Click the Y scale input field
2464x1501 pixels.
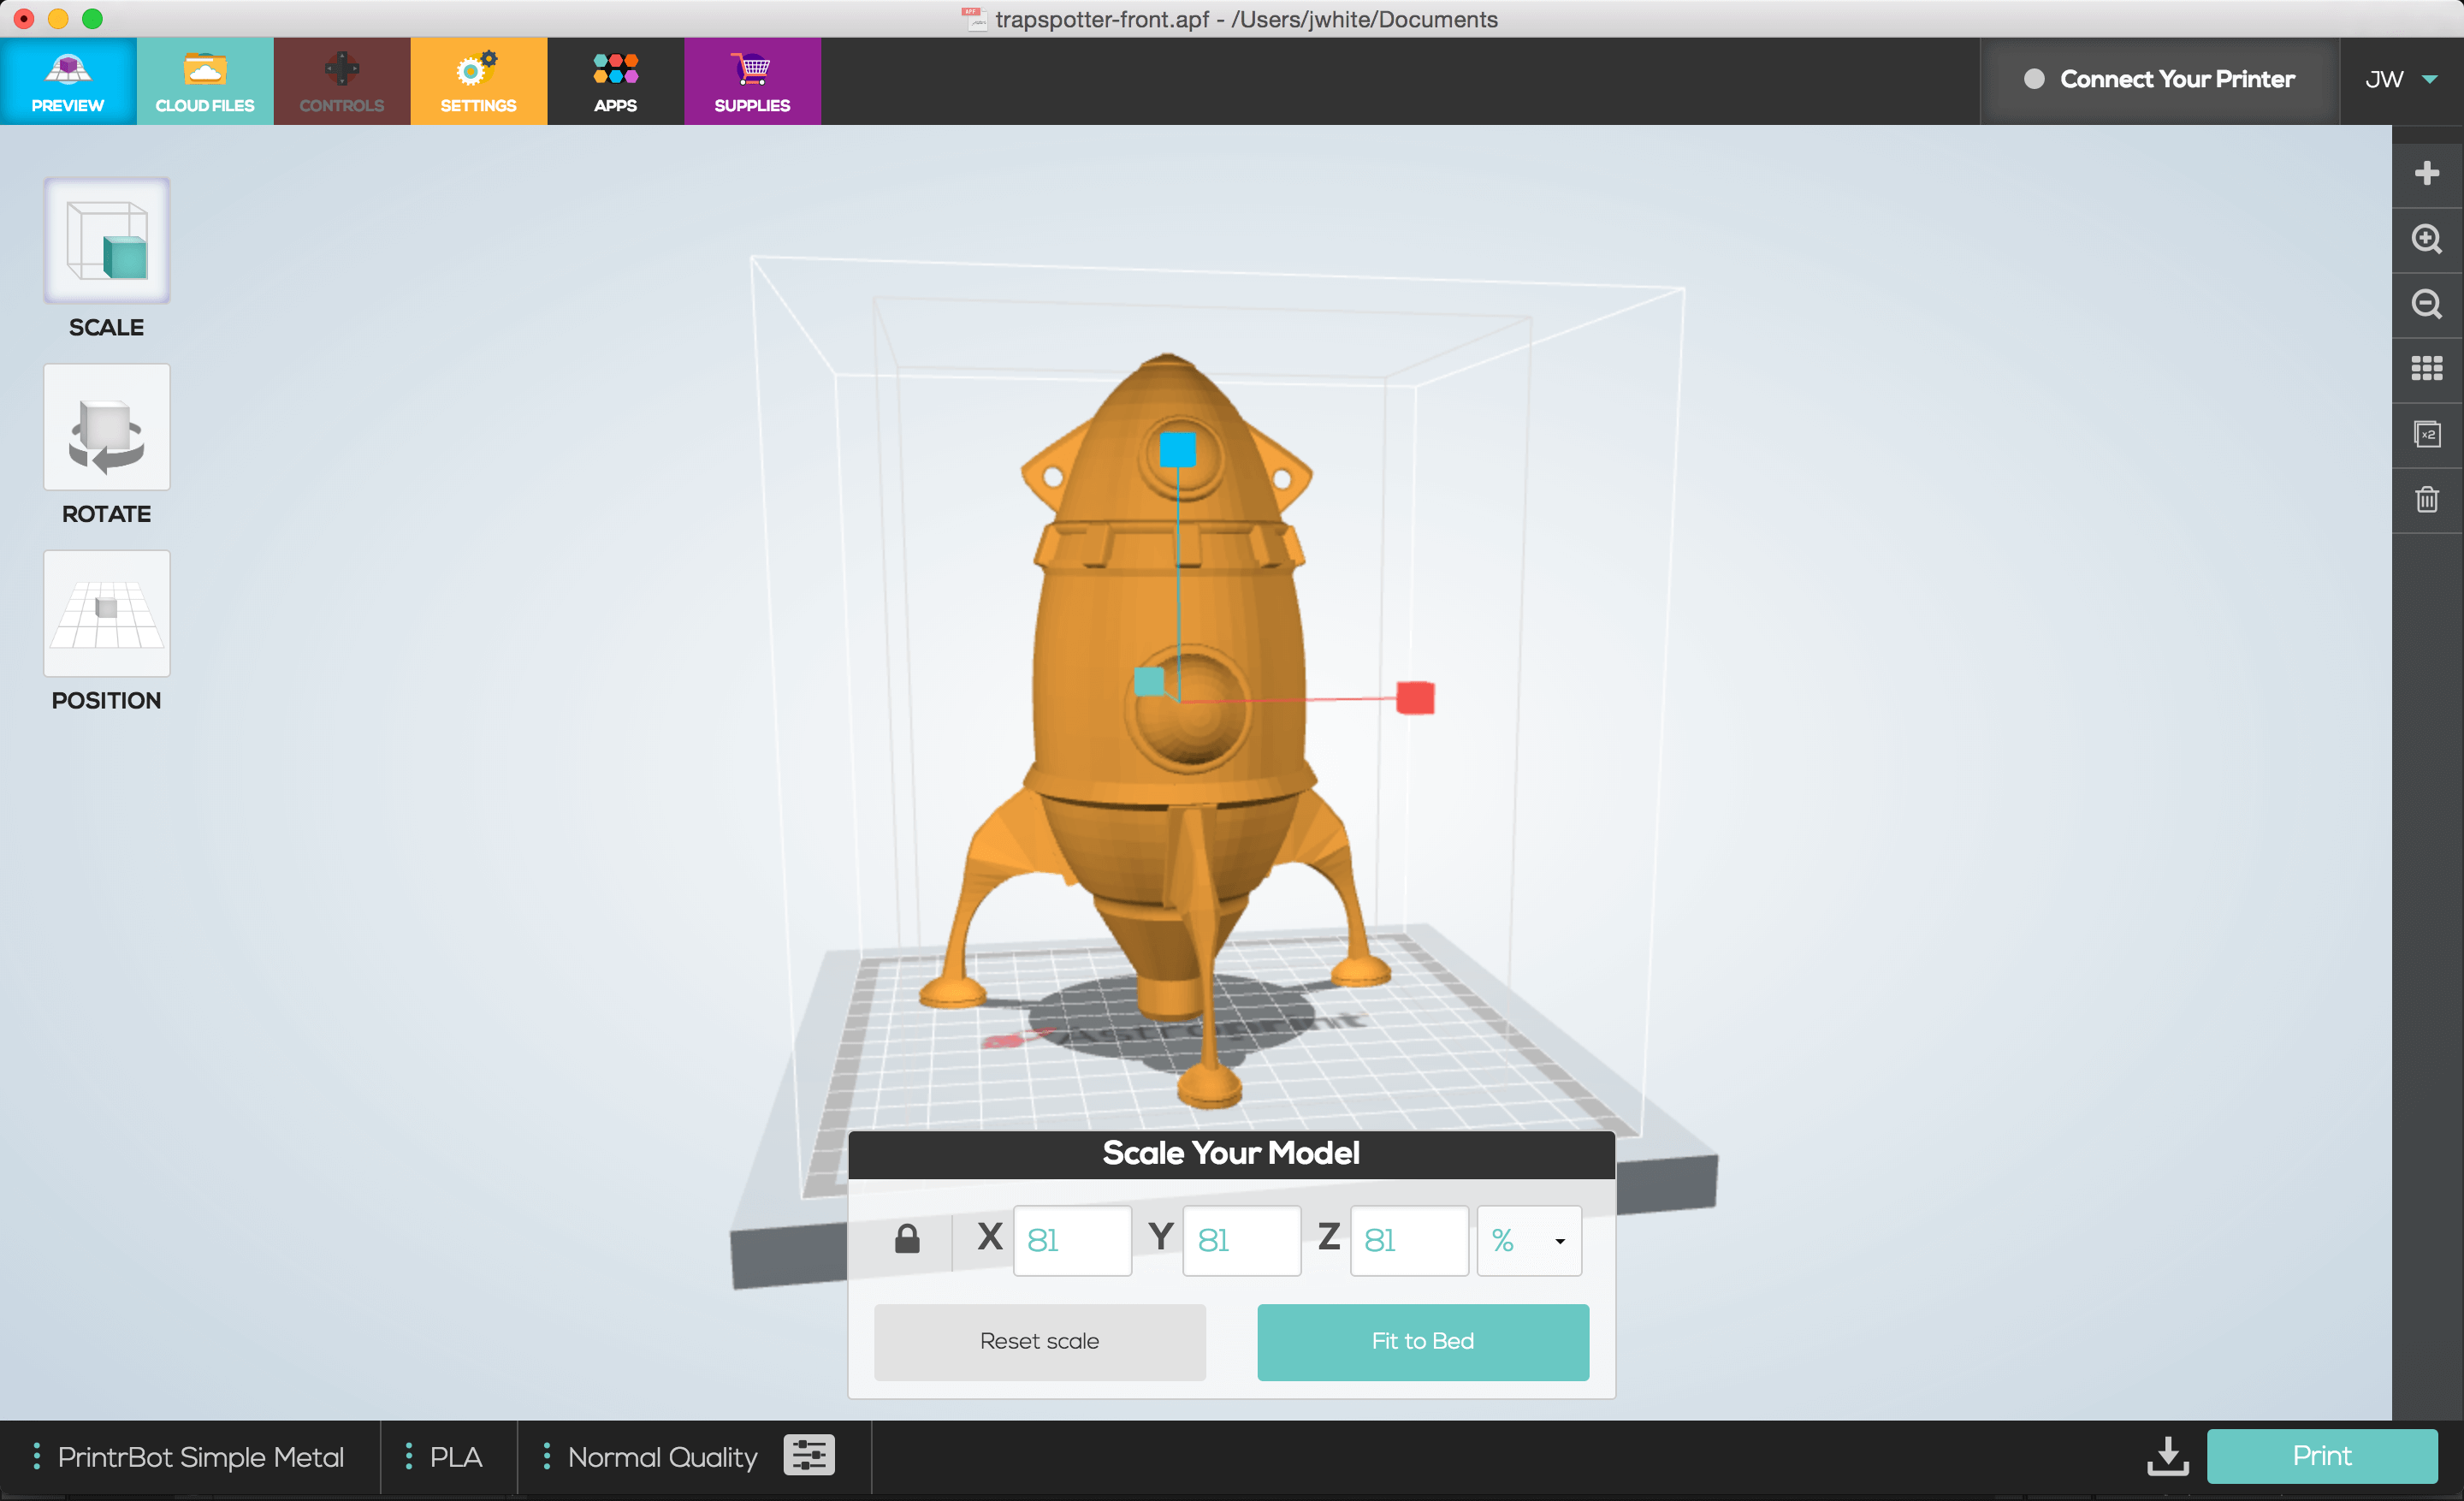[1242, 1240]
